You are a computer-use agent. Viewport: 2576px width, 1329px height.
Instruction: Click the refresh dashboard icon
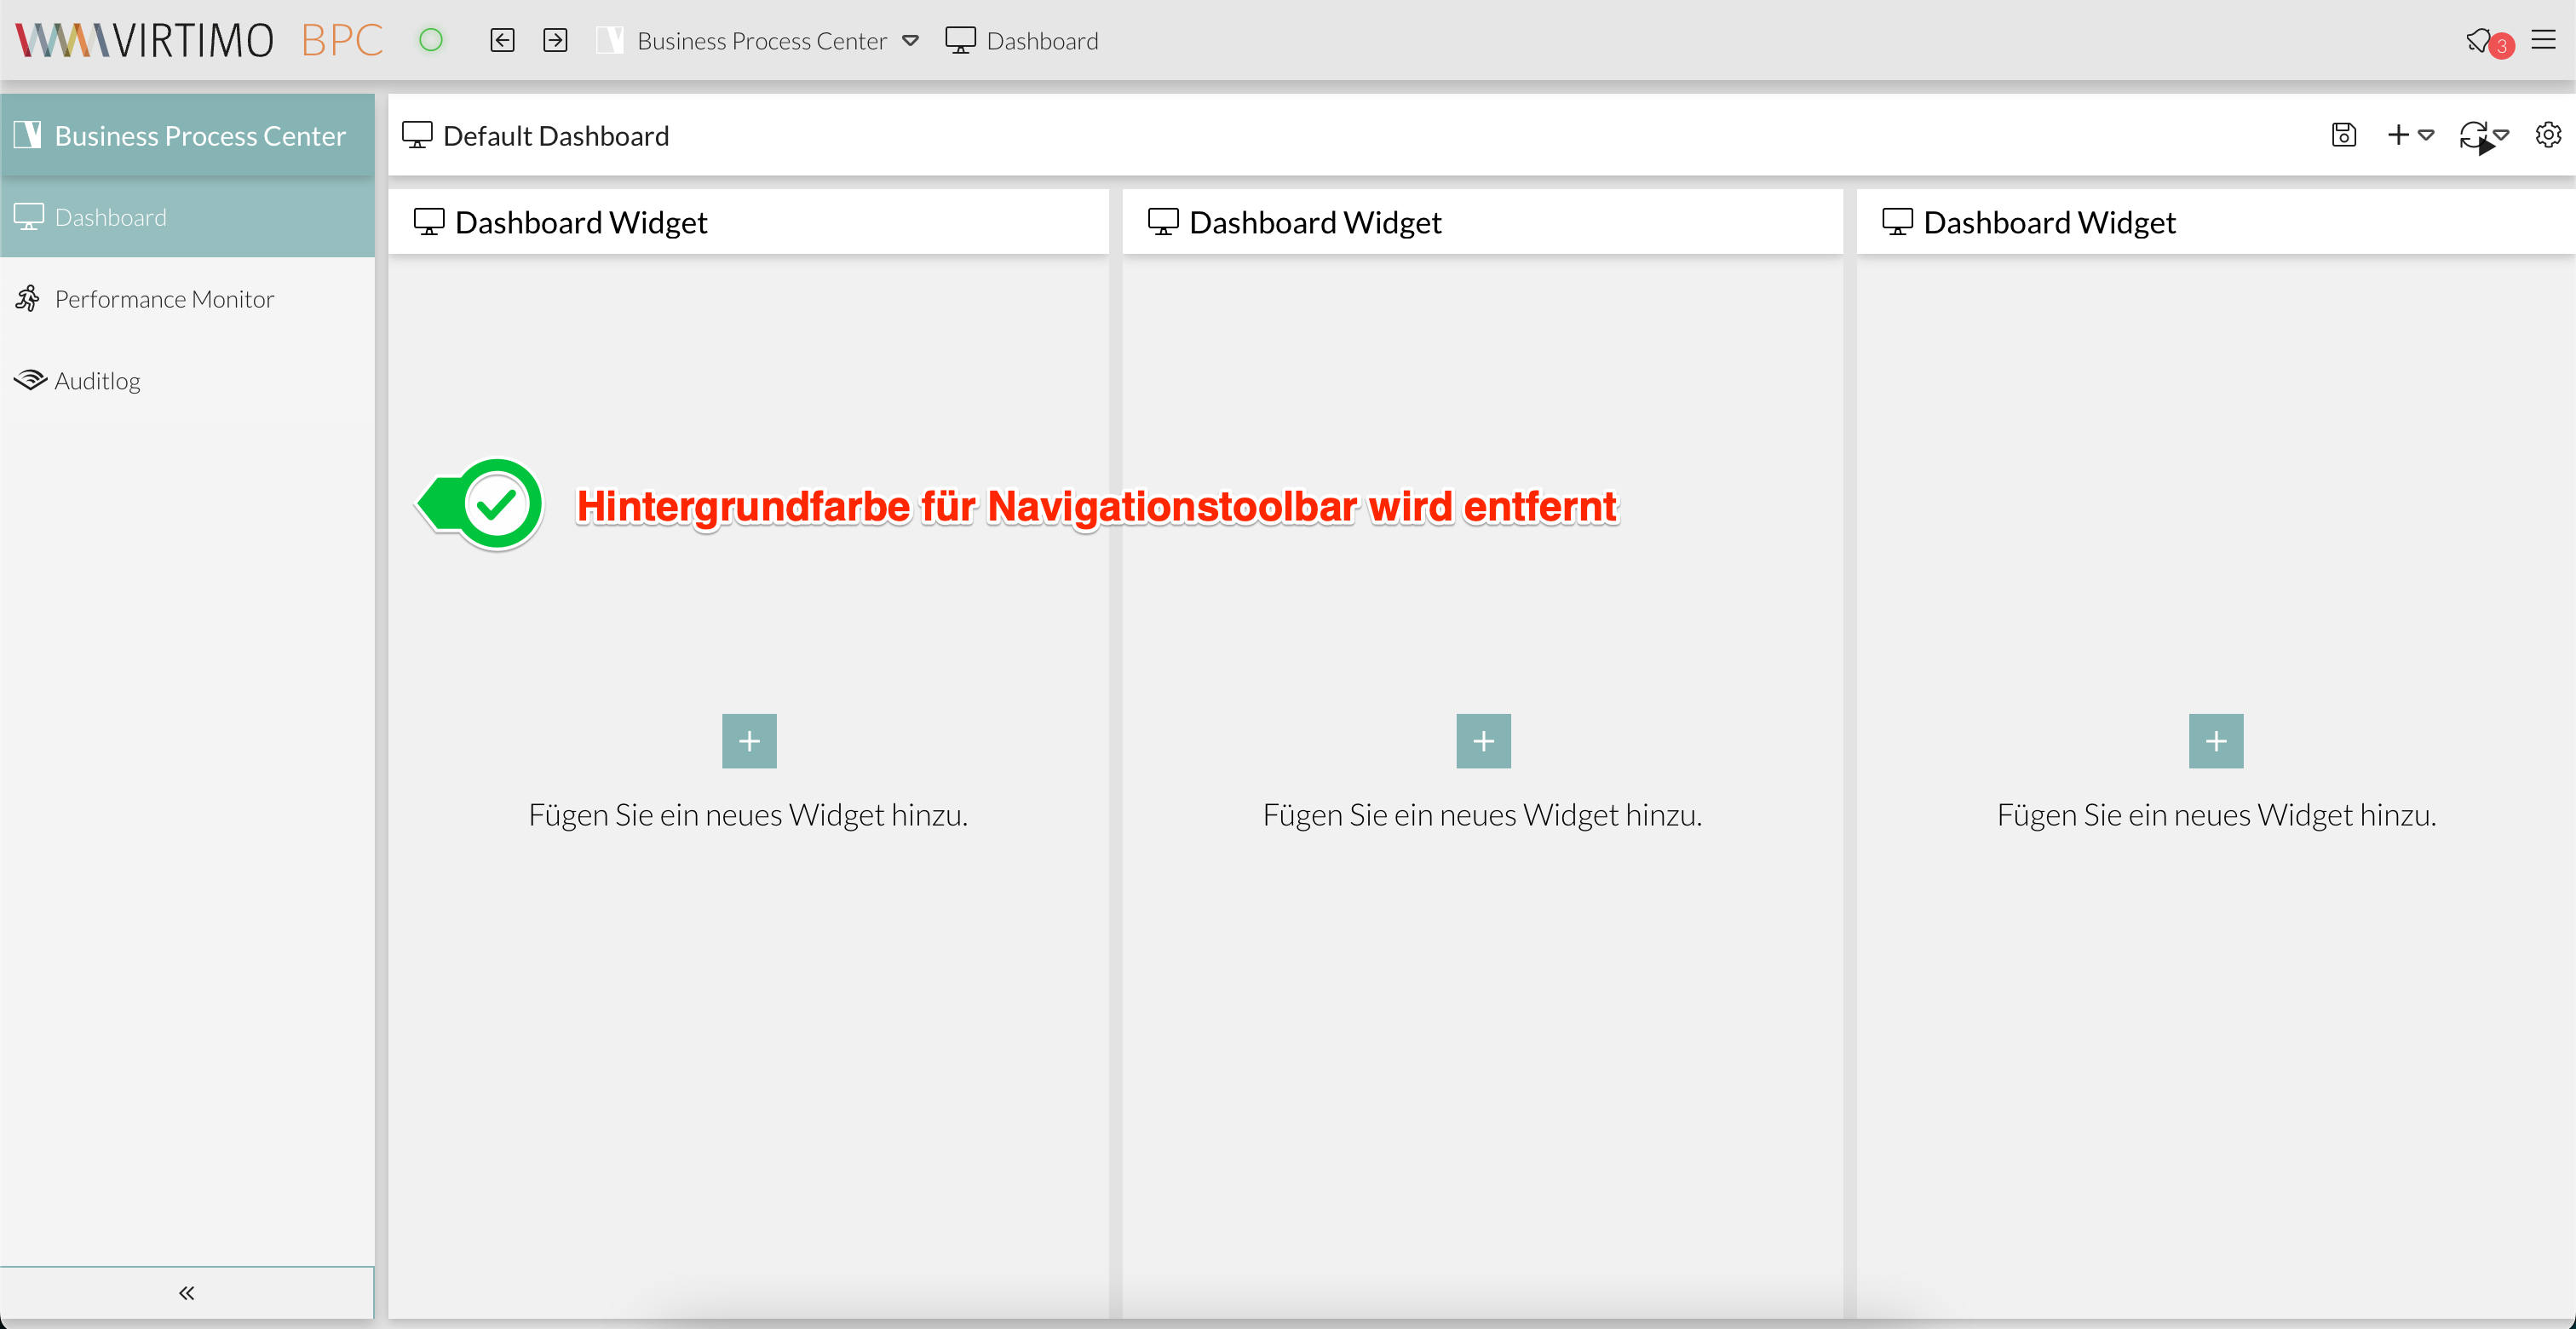(x=2473, y=135)
